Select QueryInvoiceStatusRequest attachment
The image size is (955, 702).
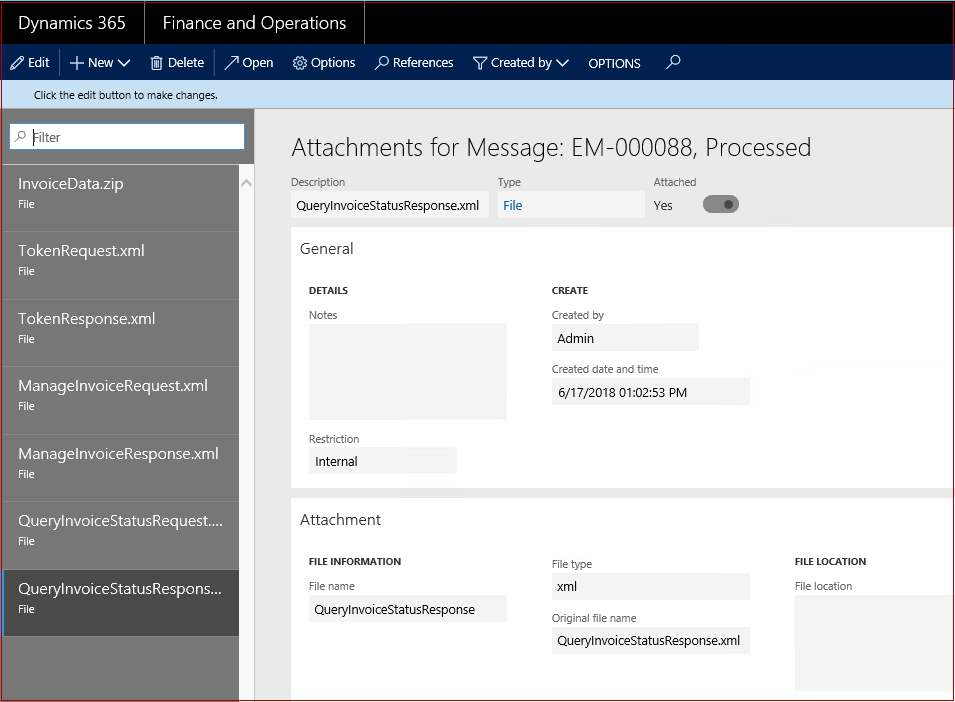pos(121,536)
